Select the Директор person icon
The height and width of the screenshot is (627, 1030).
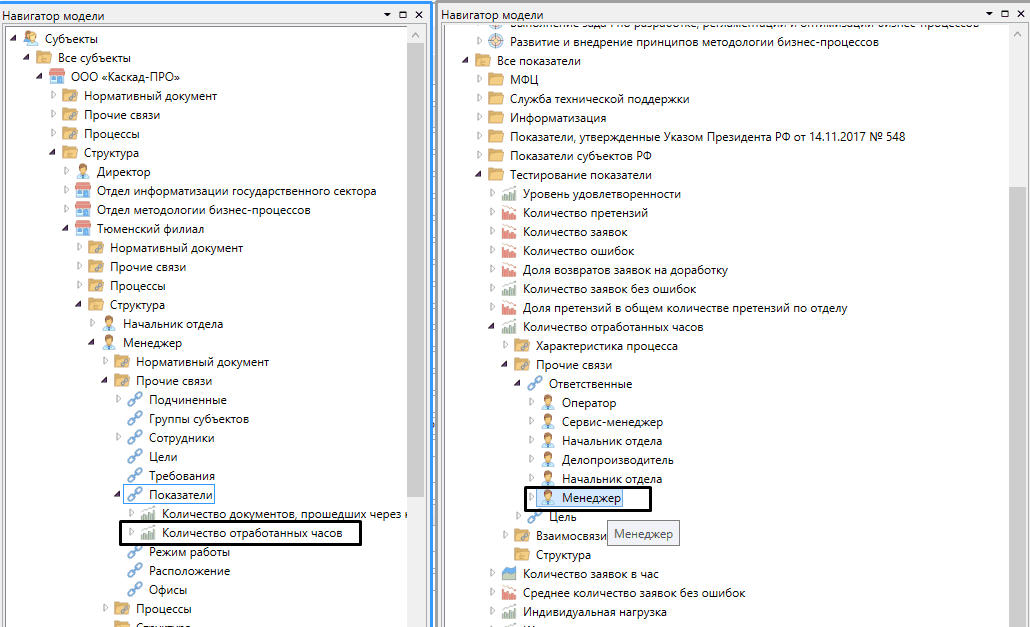pyautogui.click(x=83, y=171)
